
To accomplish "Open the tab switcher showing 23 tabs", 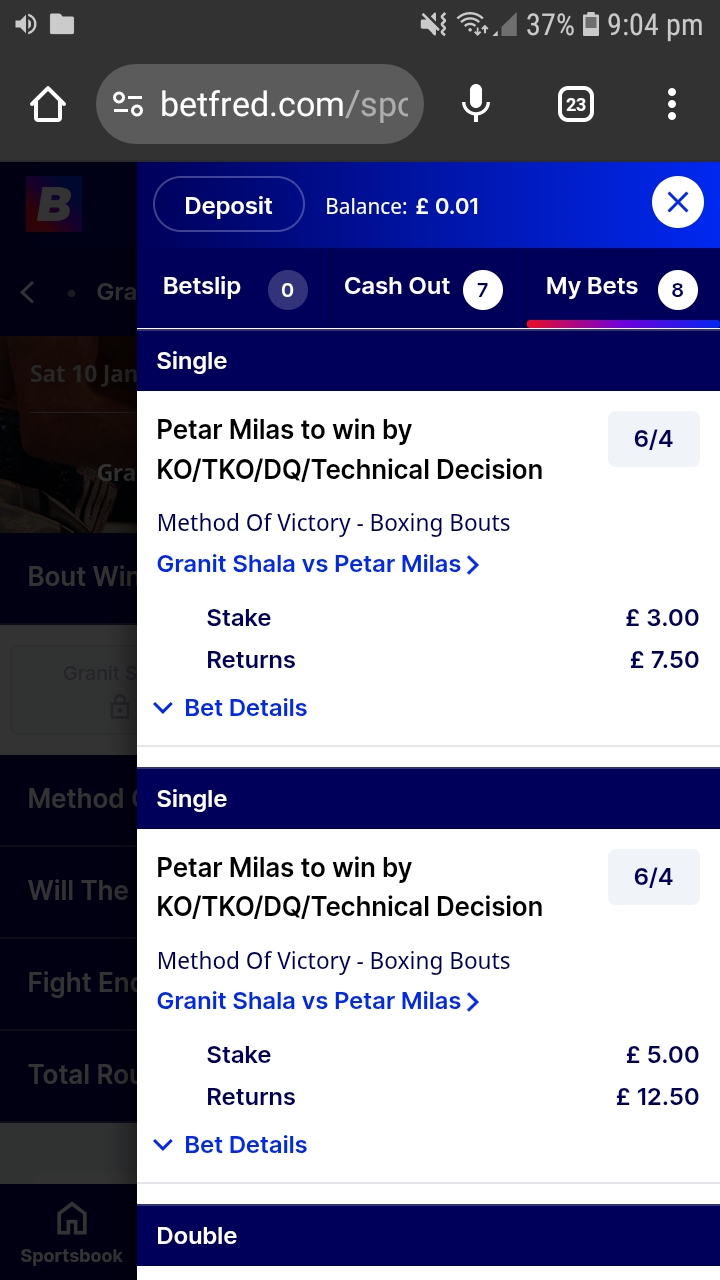I will click(x=575, y=104).
